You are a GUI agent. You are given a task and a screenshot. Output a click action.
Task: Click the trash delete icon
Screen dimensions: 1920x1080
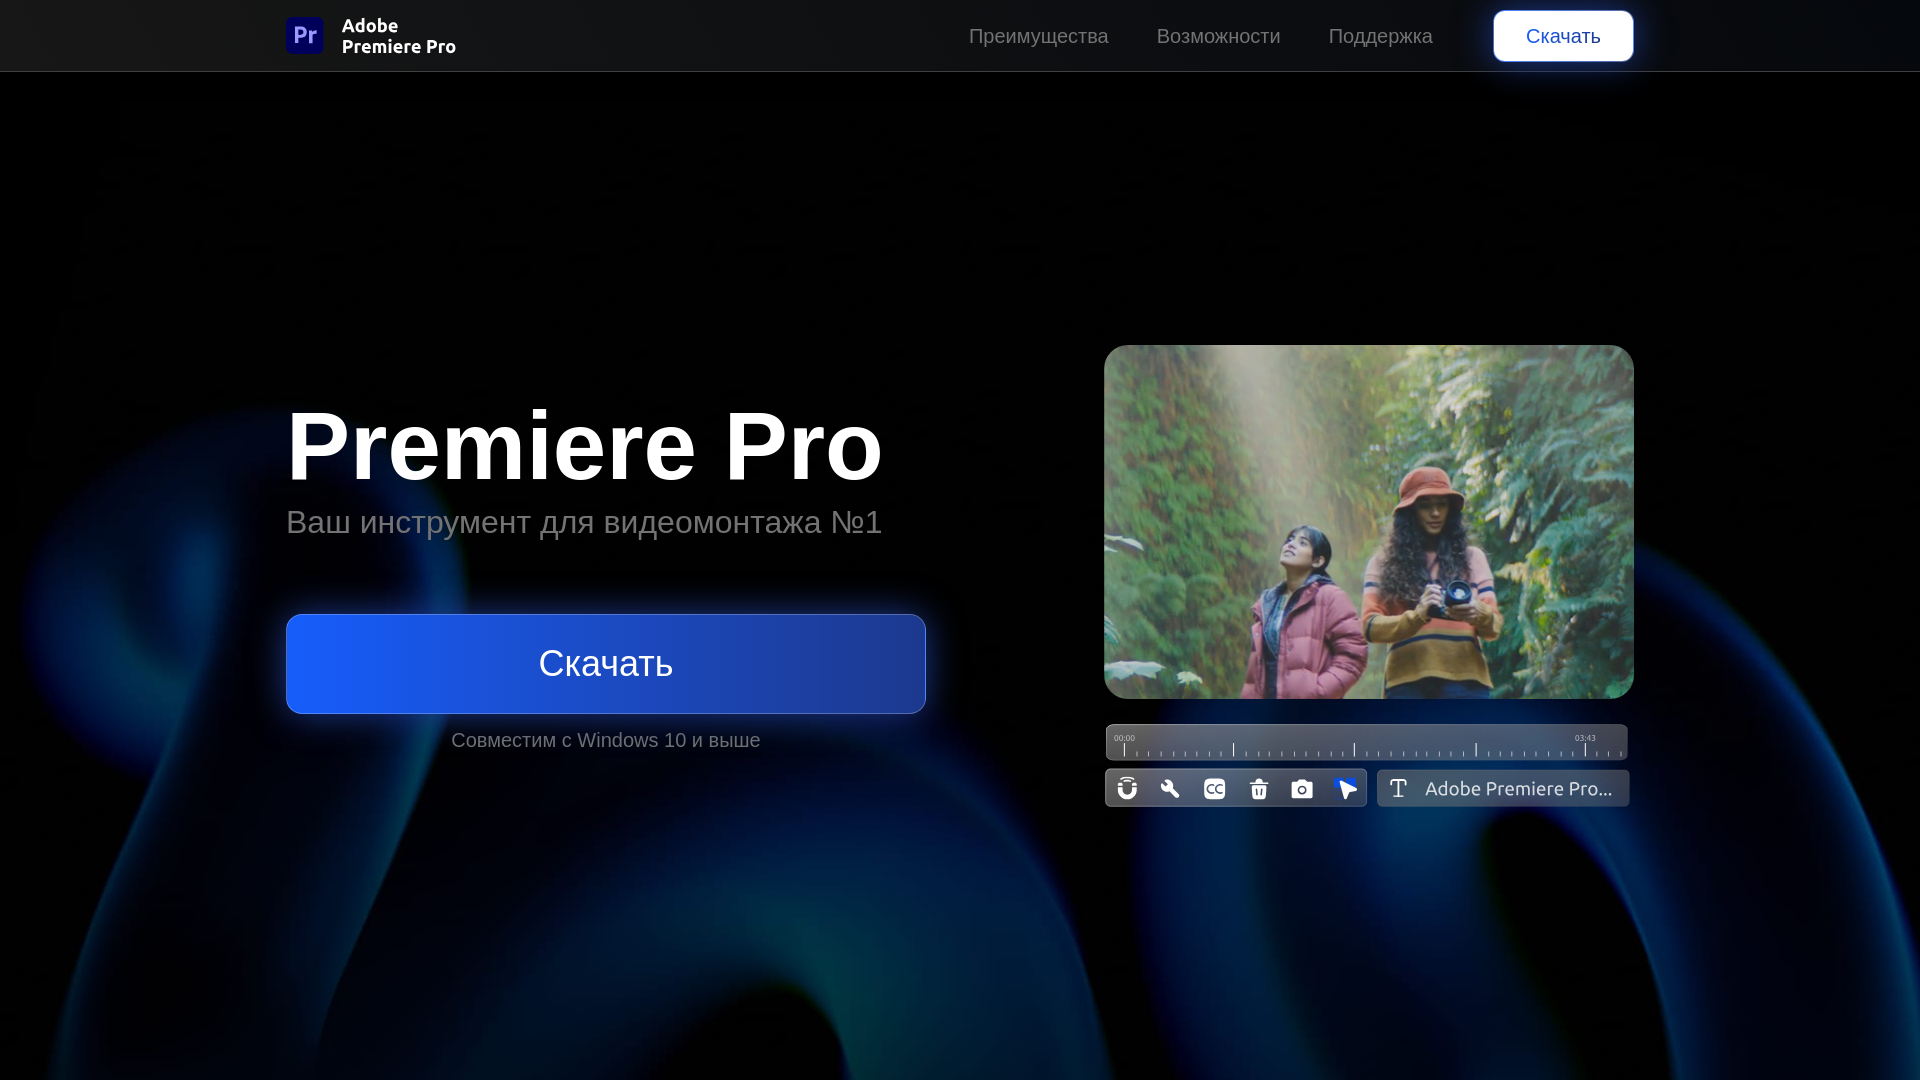[x=1259, y=789]
